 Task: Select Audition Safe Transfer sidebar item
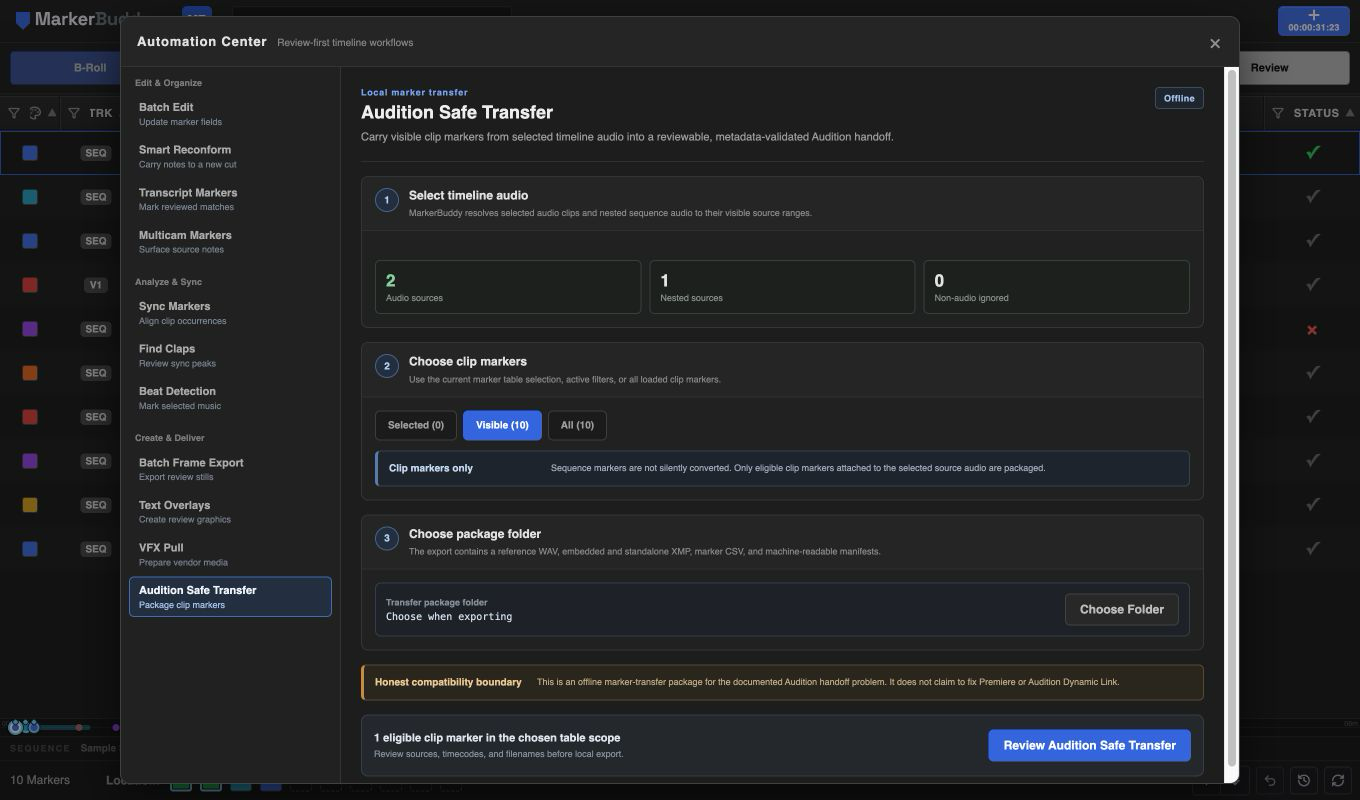230,597
